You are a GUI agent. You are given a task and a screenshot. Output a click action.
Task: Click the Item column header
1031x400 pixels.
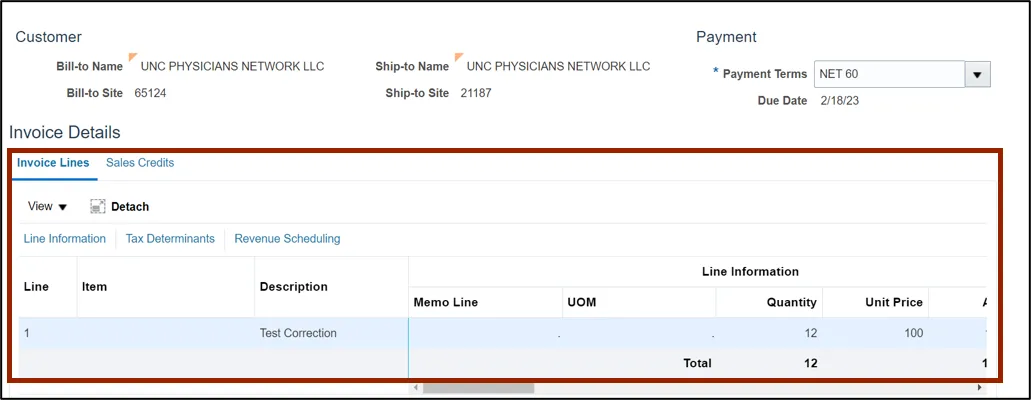(94, 287)
